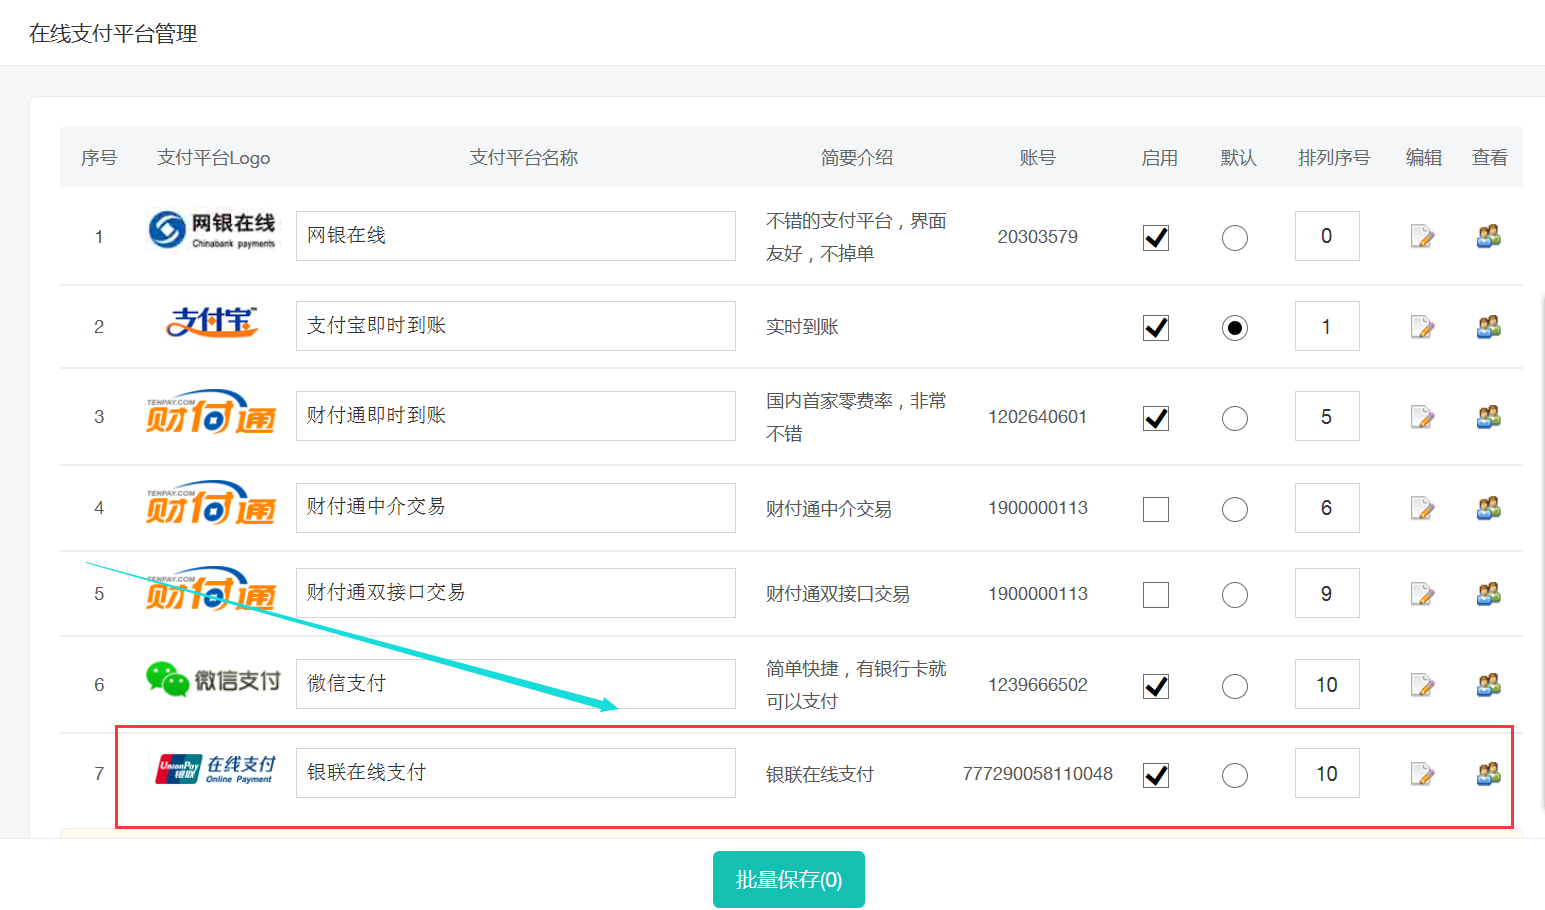Click the 微信支付 logo image
The image size is (1545, 910).
pyautogui.click(x=213, y=680)
